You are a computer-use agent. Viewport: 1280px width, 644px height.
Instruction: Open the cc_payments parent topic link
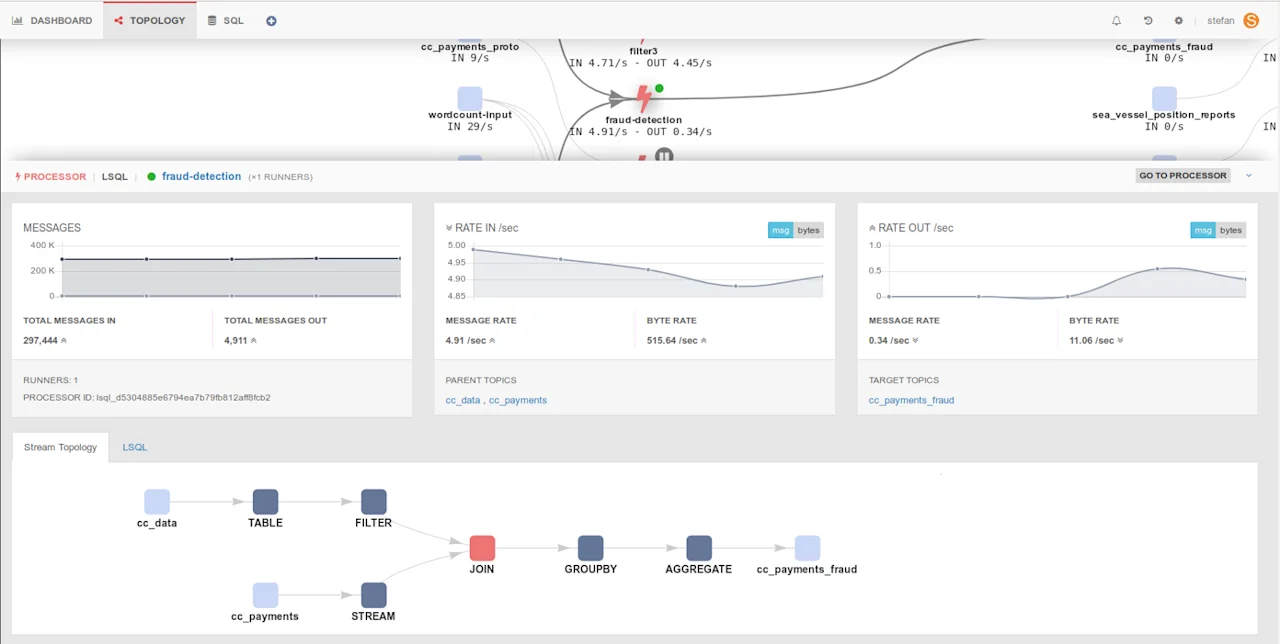click(518, 400)
